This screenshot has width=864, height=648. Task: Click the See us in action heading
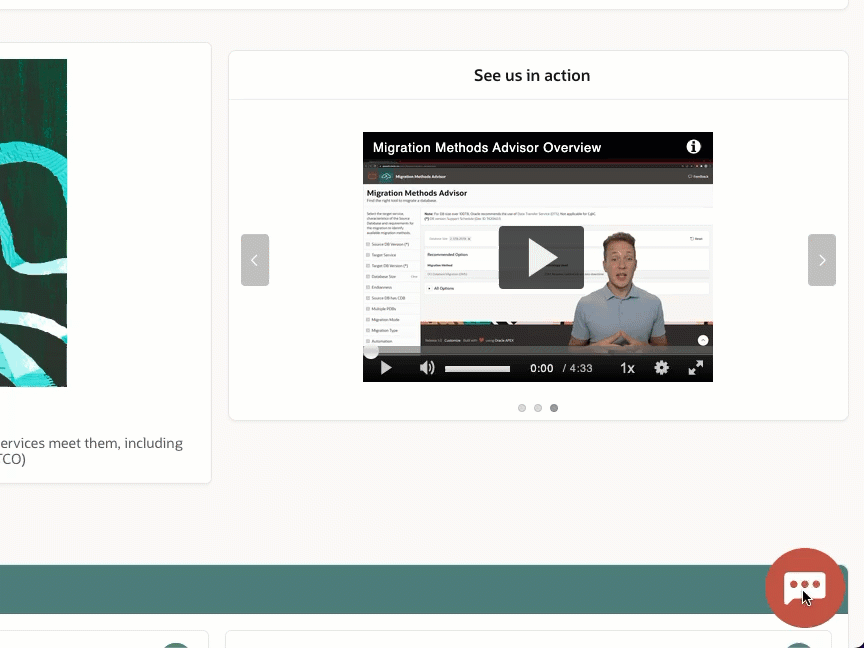click(x=532, y=75)
